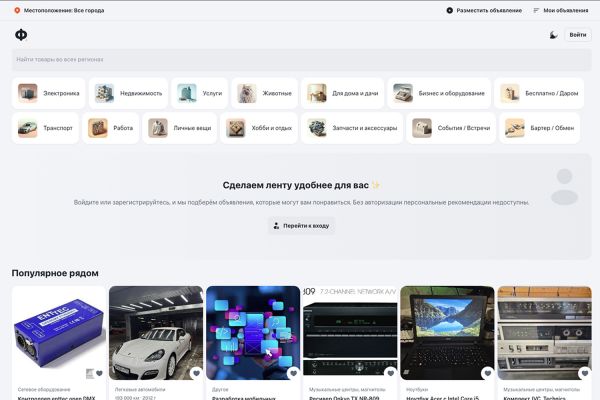Image resolution: width=600 pixels, height=400 pixels.
Task: Favorite the Enttec controller listing heart
Action: (99, 373)
